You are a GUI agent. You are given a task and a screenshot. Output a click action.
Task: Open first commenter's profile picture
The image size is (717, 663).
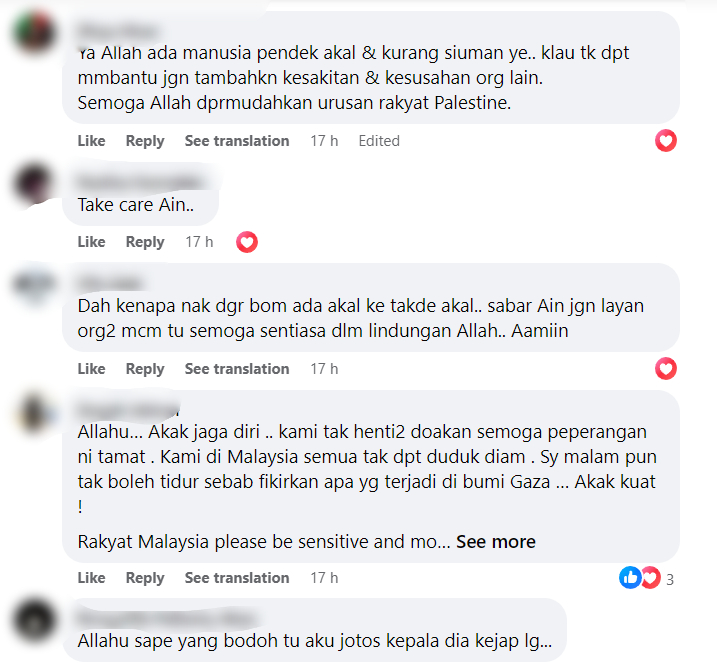[34, 33]
